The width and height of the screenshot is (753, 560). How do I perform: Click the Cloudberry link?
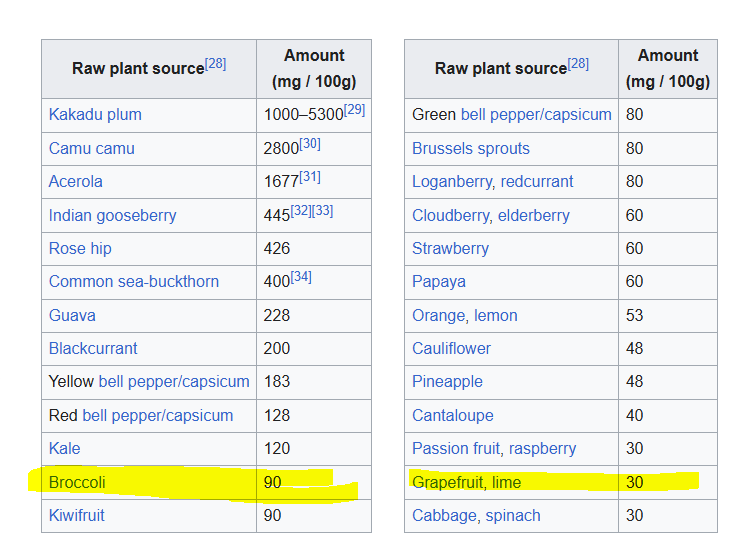[450, 216]
